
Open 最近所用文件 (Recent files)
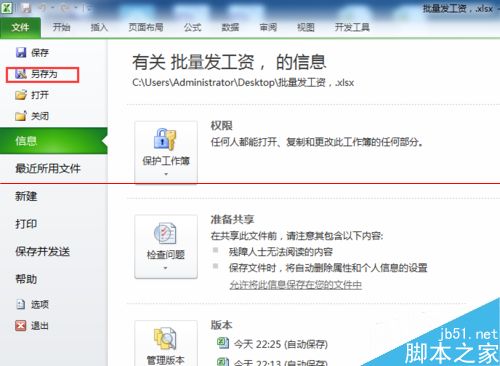(48, 169)
